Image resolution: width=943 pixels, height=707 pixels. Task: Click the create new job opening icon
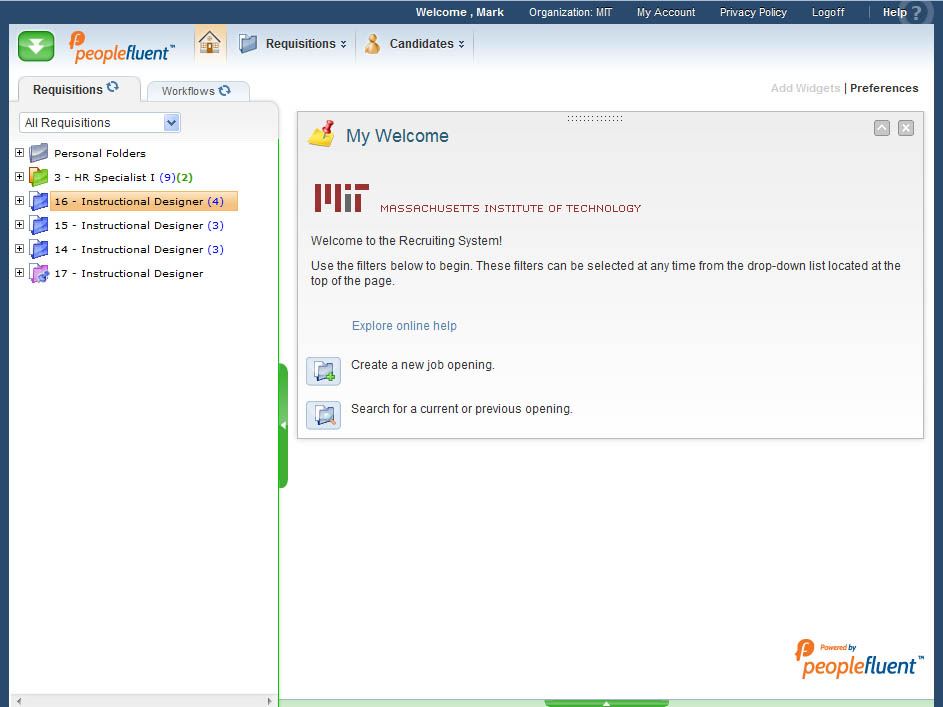(324, 371)
